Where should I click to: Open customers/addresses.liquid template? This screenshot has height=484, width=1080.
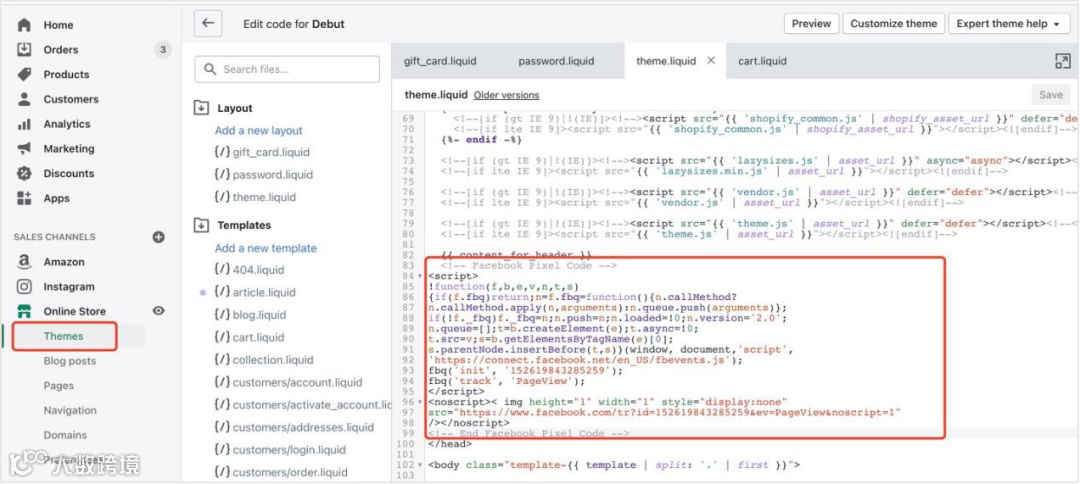coord(303,427)
